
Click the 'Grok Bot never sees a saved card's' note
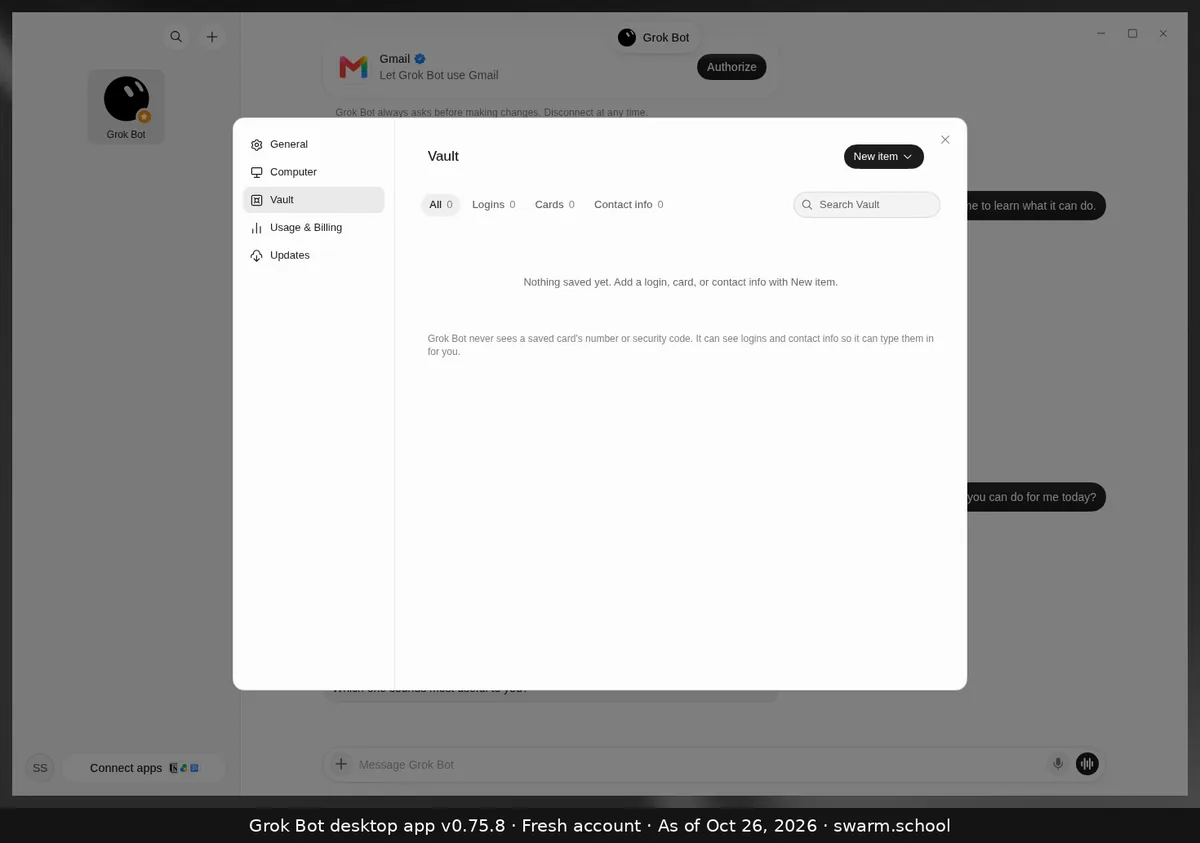coord(680,345)
